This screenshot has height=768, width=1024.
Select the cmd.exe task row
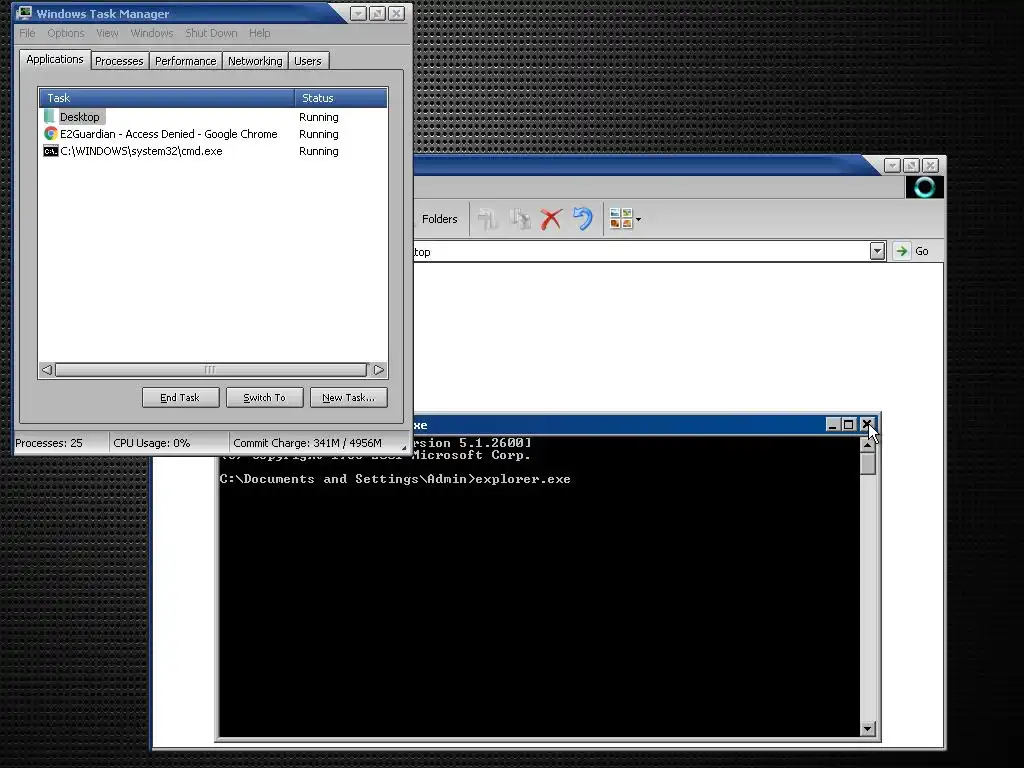tap(213, 151)
